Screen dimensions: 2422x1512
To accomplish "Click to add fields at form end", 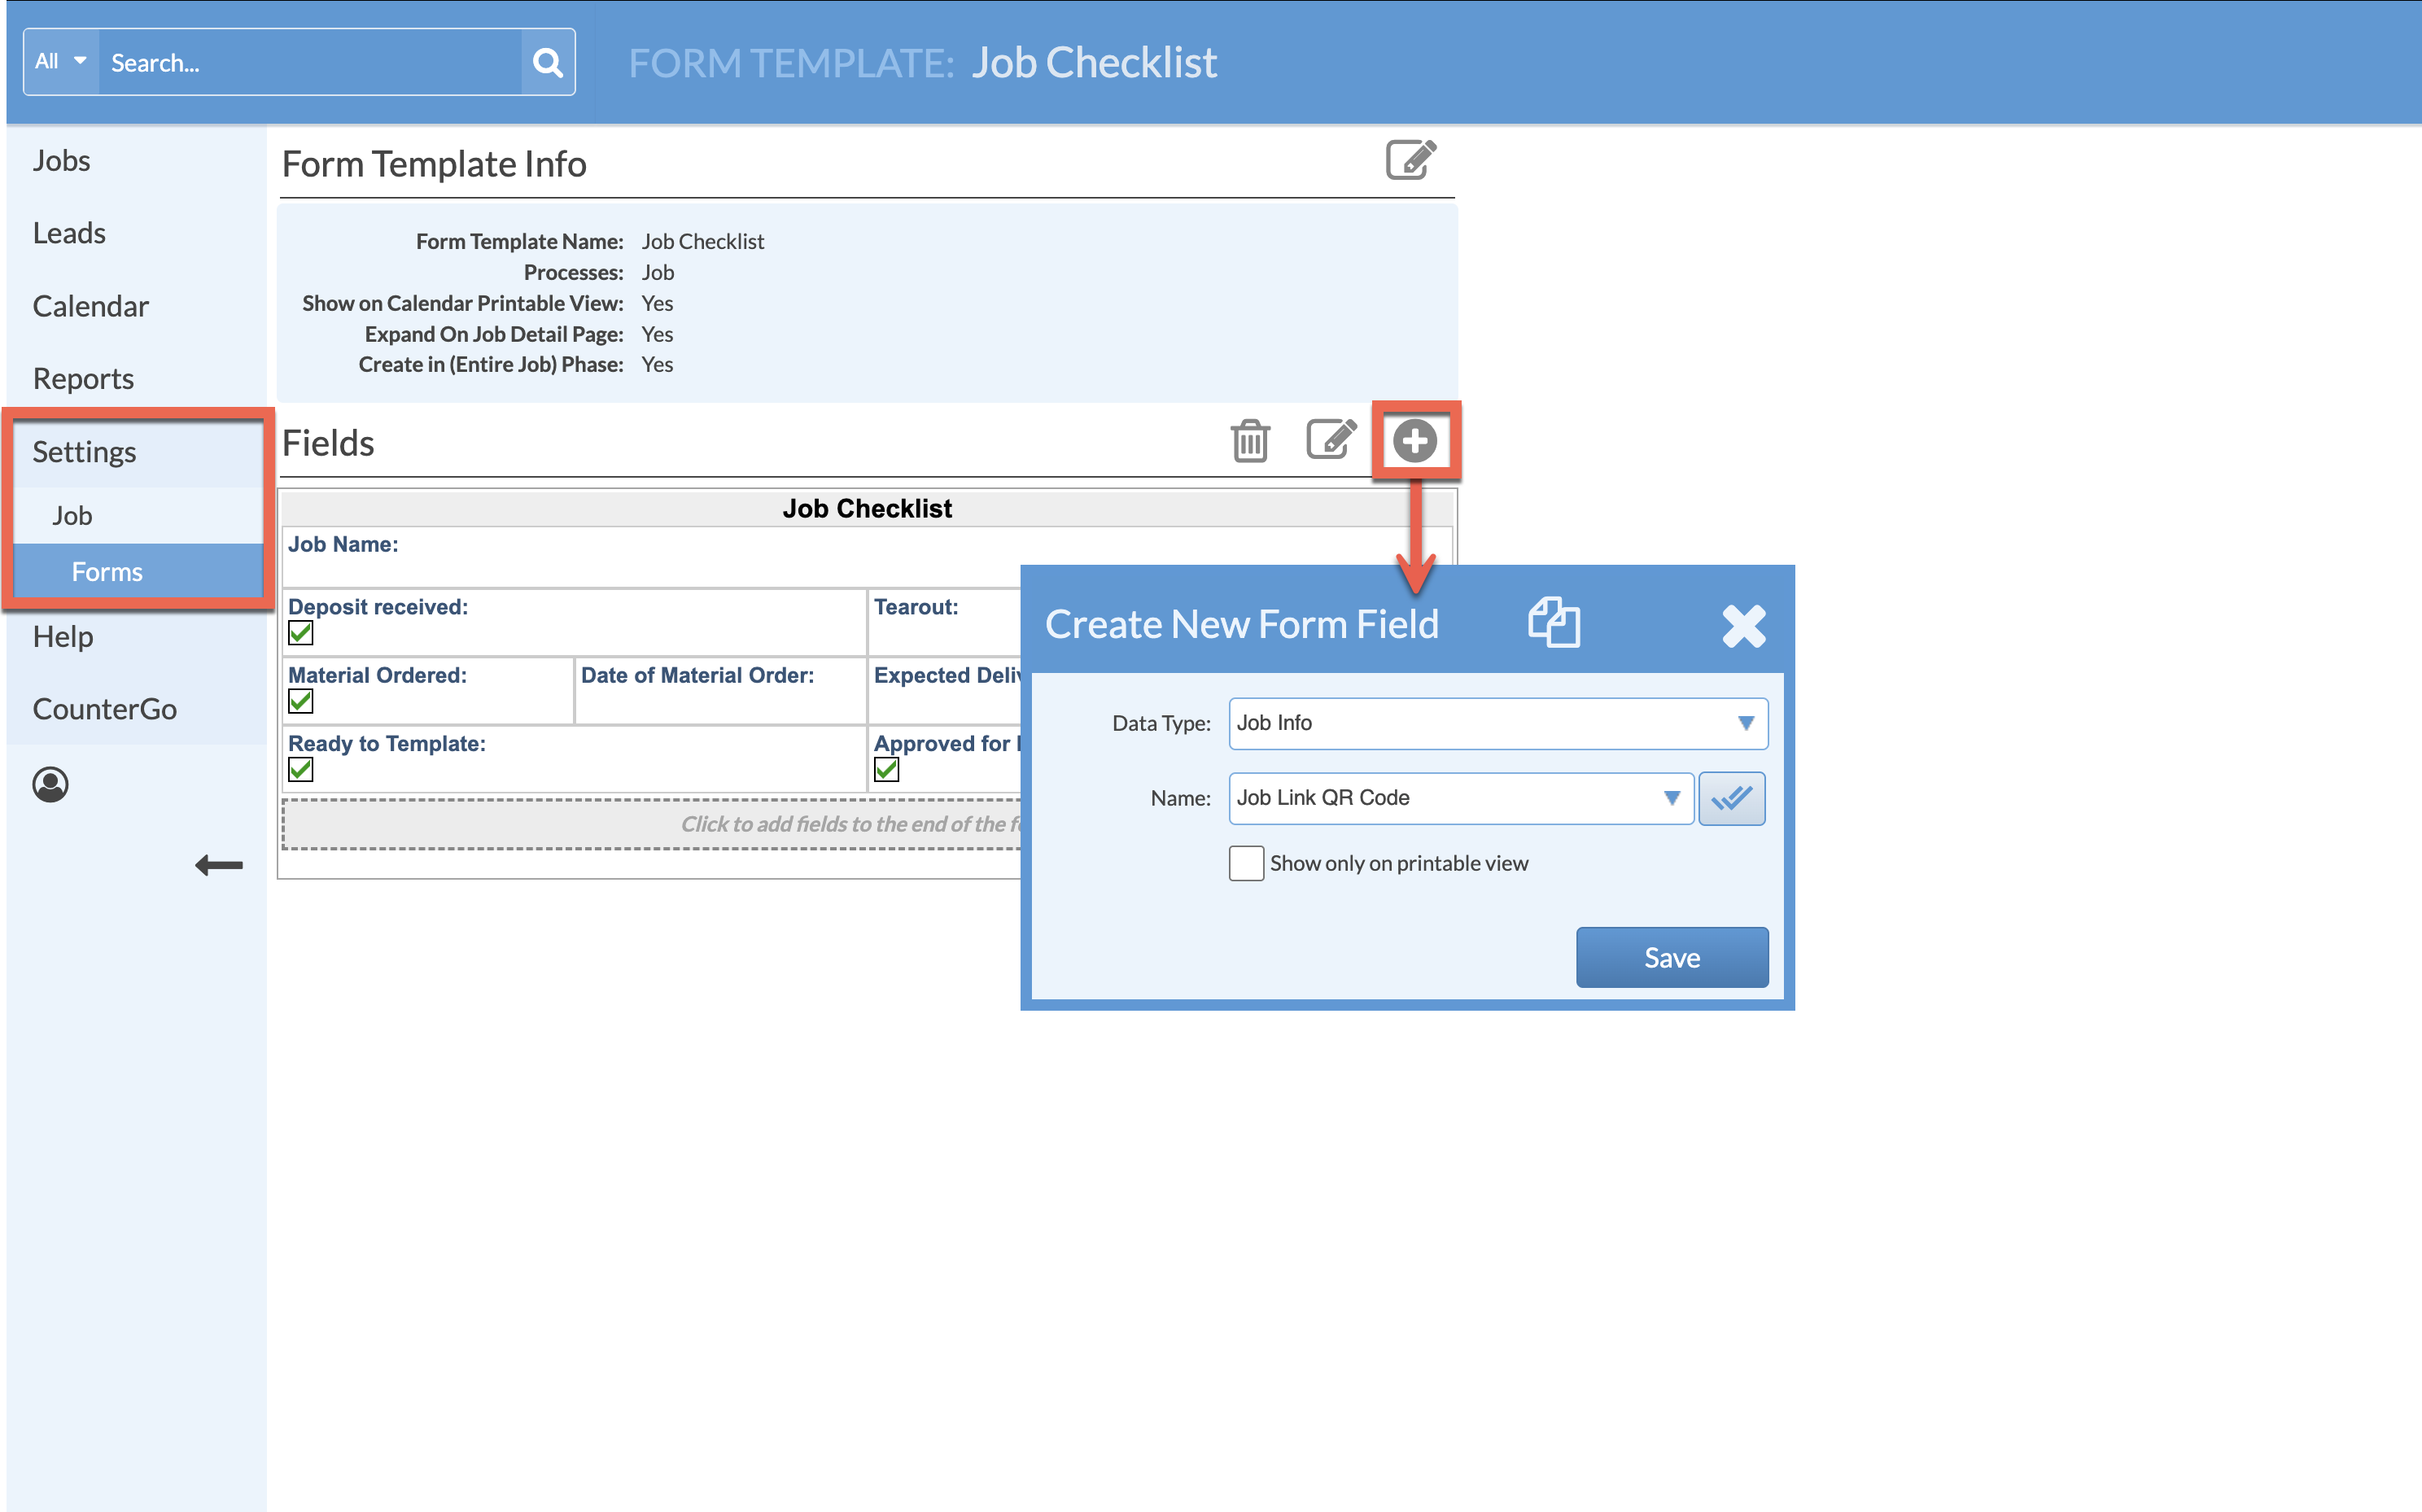I will point(651,824).
